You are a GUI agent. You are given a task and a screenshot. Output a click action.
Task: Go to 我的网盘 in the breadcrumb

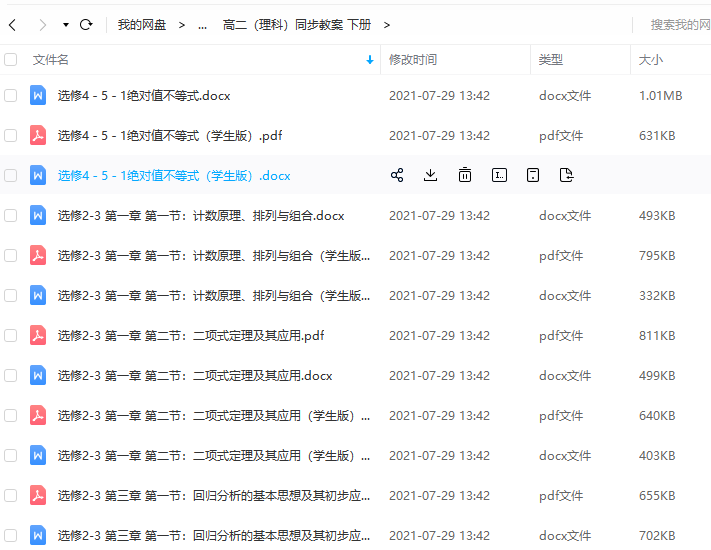click(x=142, y=24)
